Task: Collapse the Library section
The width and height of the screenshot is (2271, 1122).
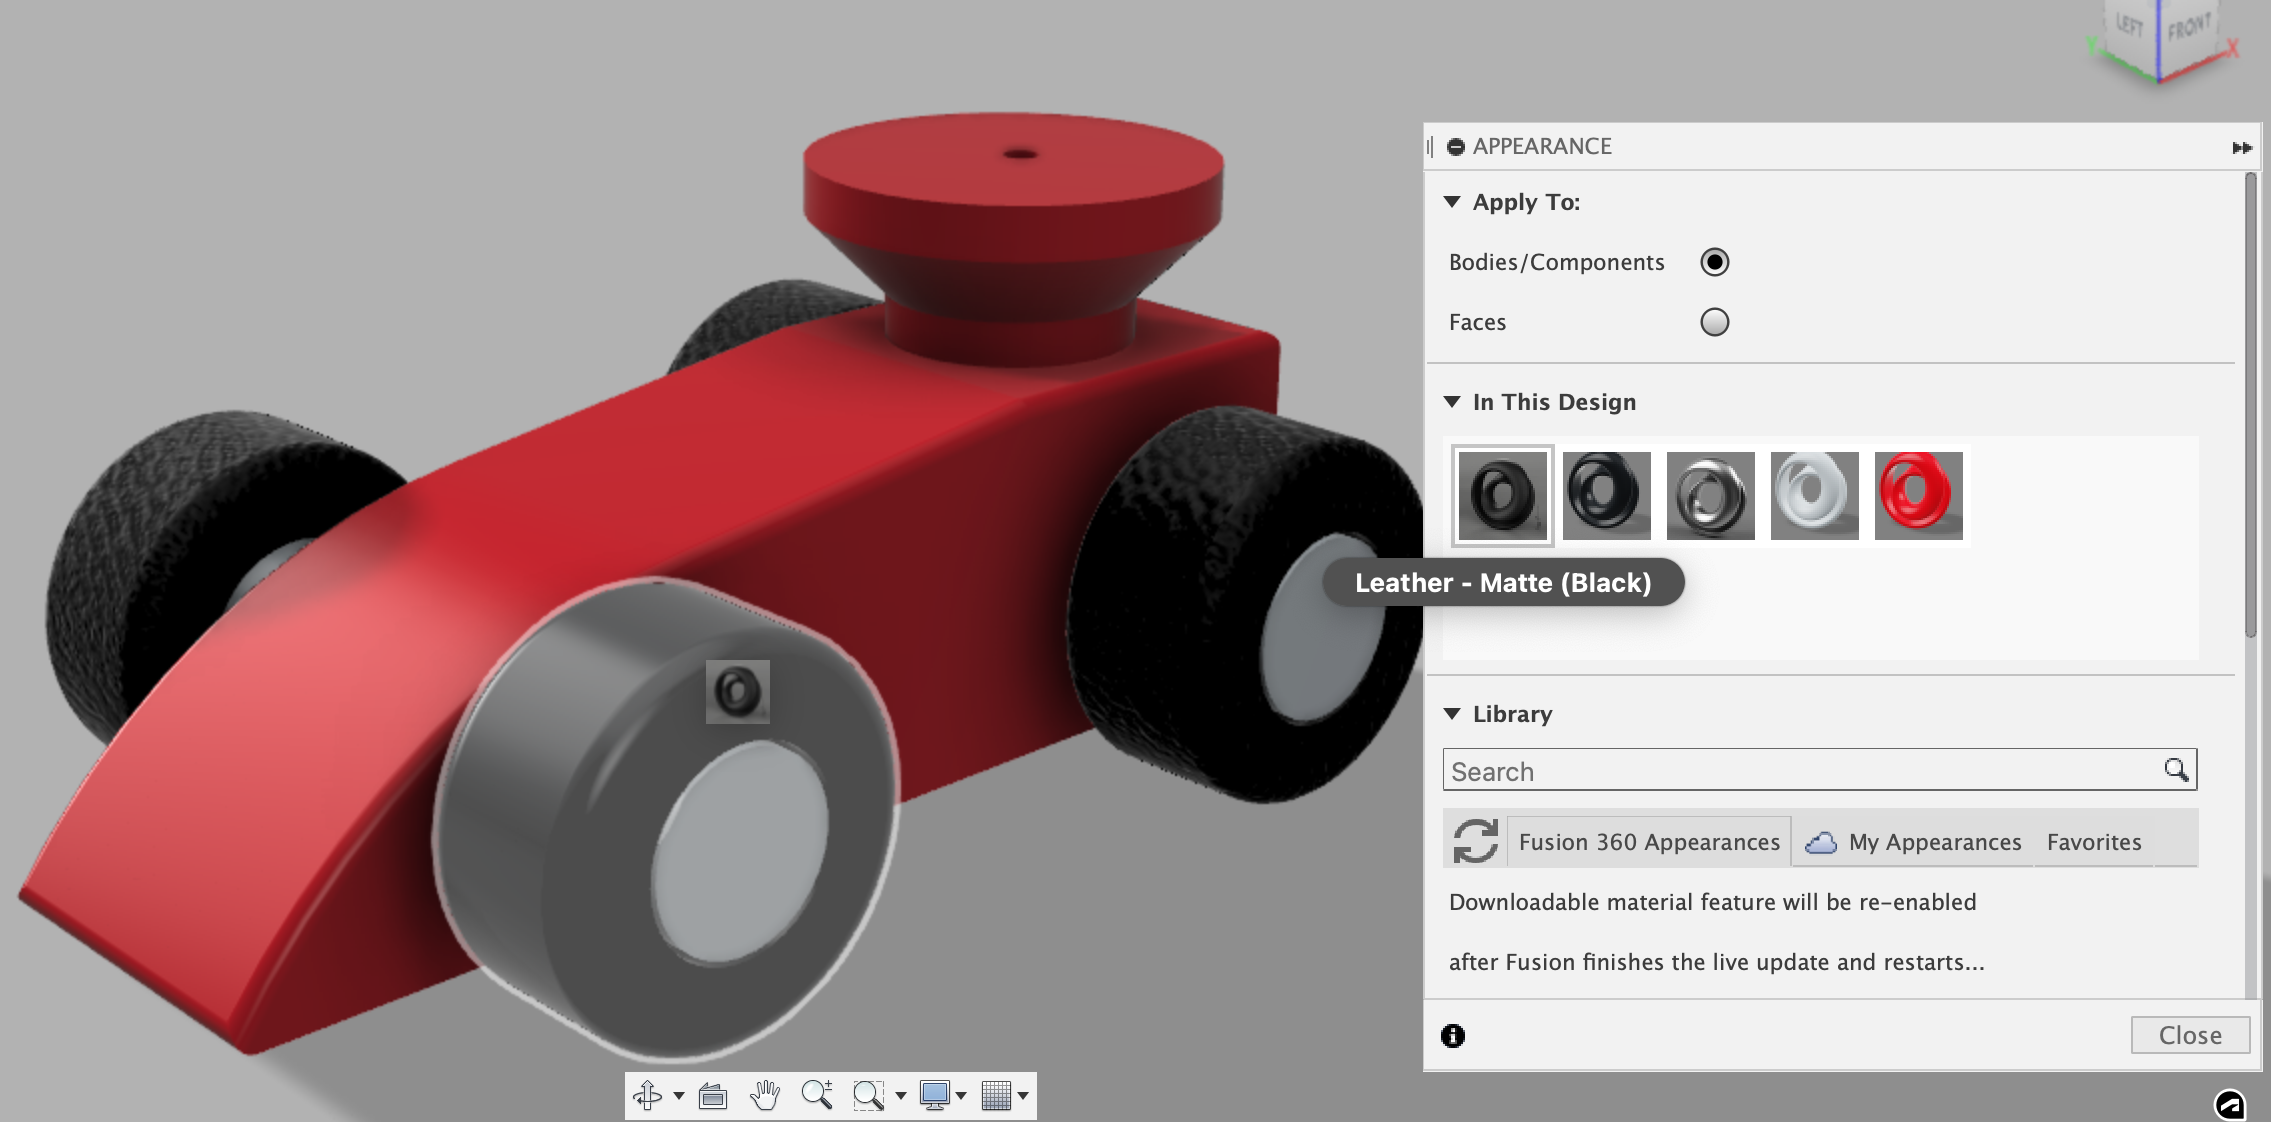Action: pyautogui.click(x=1452, y=714)
